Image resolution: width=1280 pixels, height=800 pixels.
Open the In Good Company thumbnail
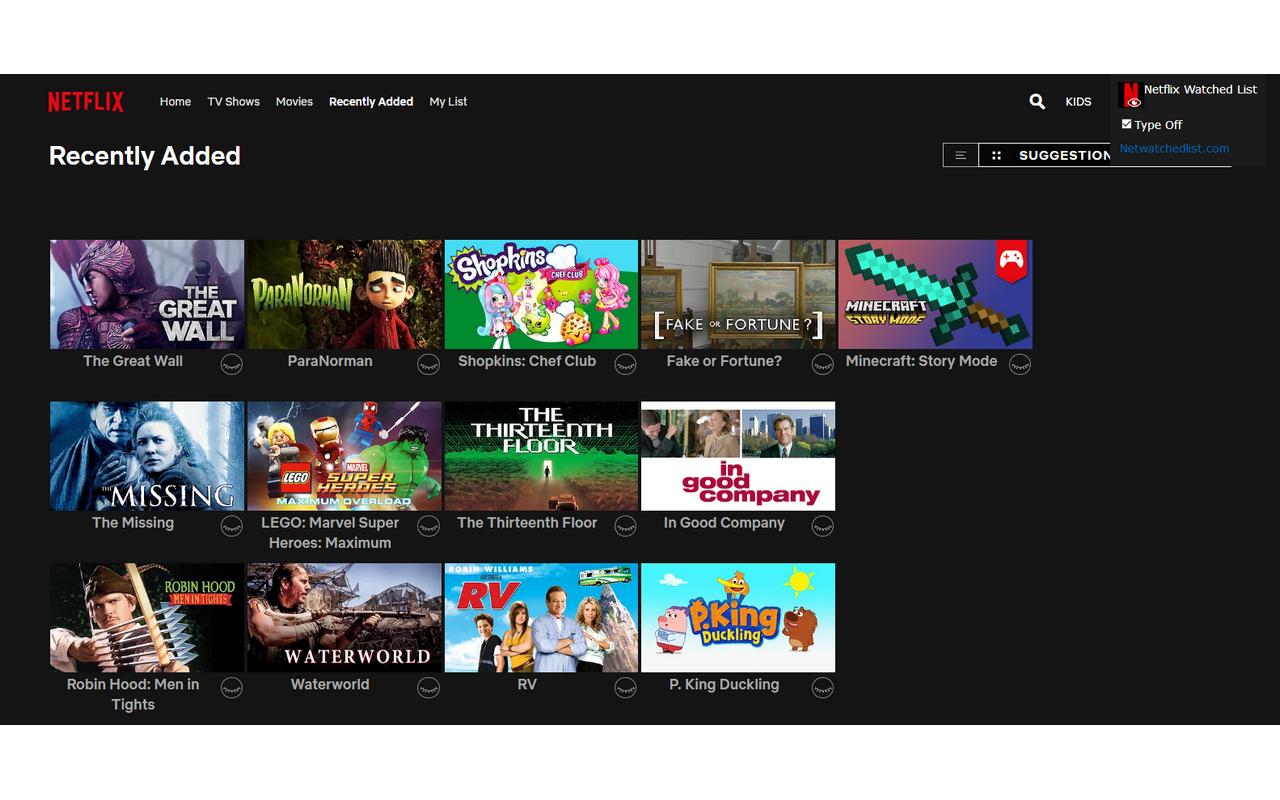pos(738,456)
